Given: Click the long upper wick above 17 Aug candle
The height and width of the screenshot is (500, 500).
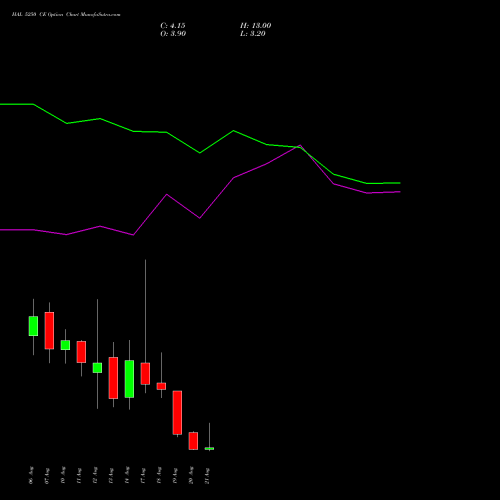Looking at the screenshot, I should 145,311.
